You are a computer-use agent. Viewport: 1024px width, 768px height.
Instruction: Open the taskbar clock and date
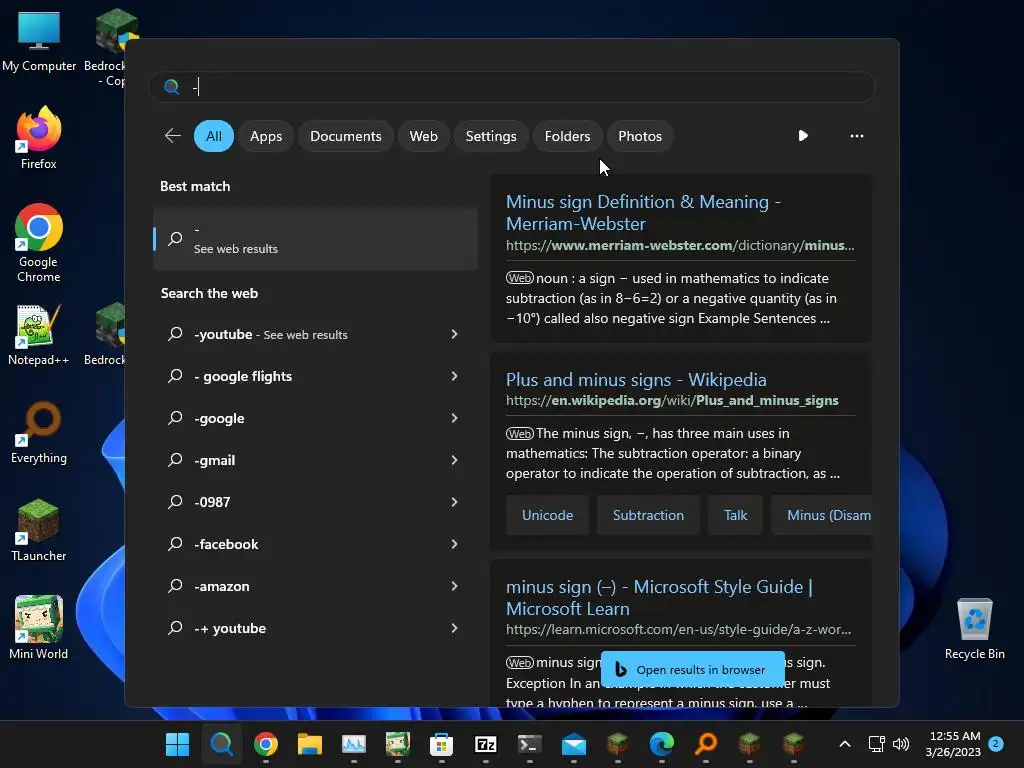953,744
